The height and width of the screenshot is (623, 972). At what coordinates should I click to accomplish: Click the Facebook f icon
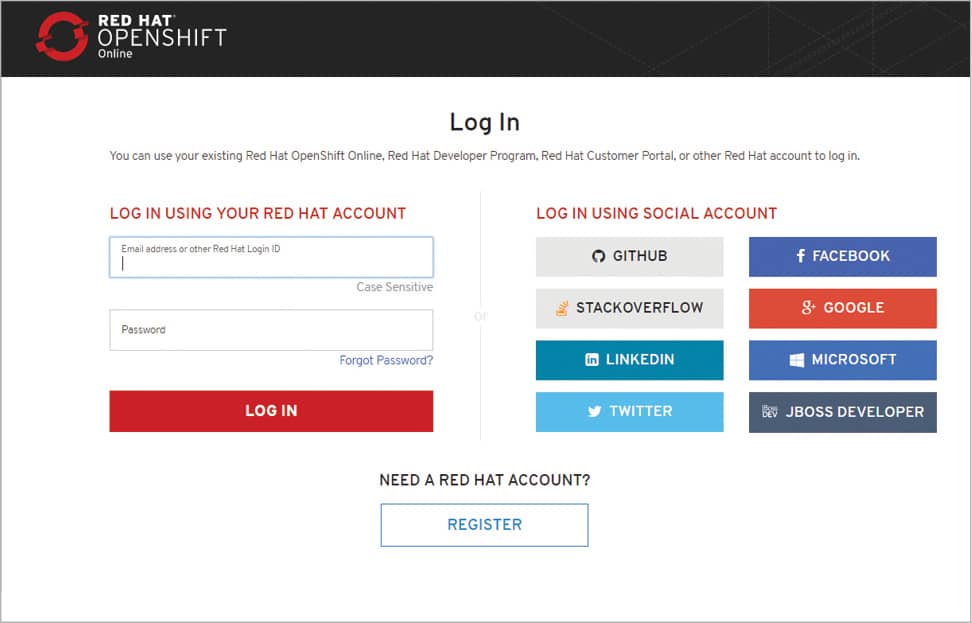click(x=801, y=257)
